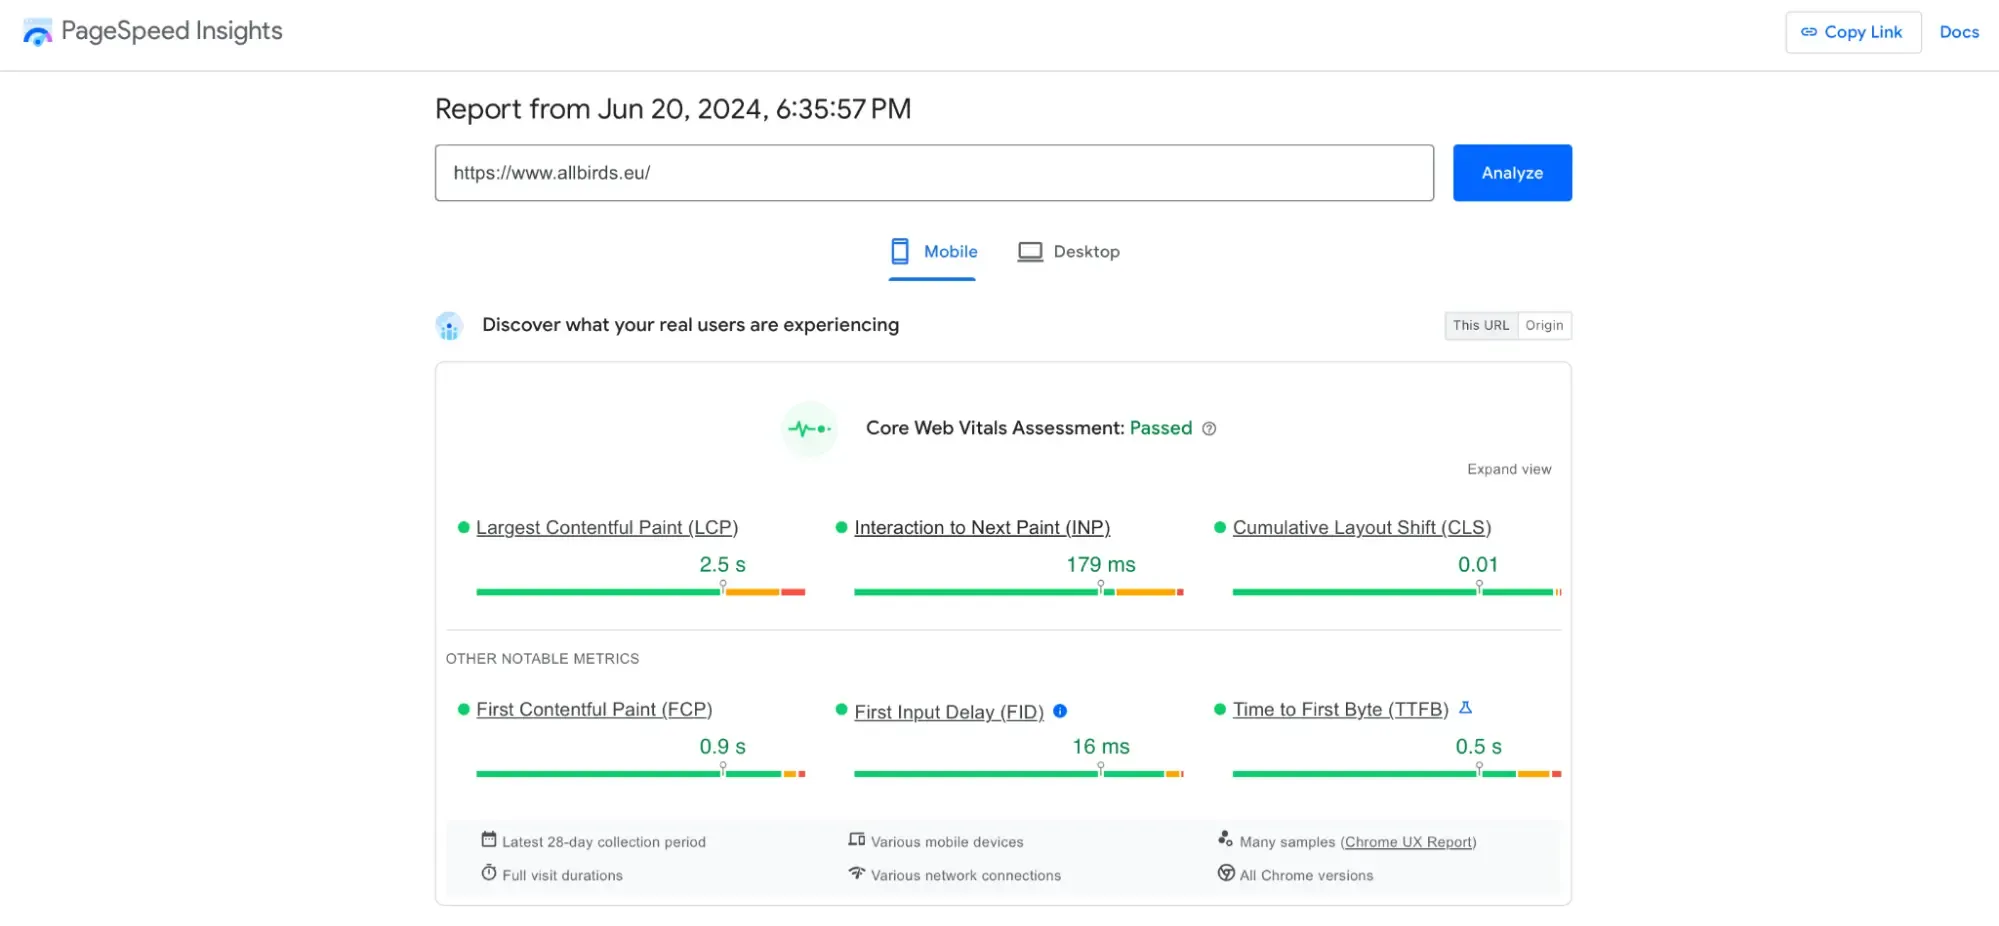This screenshot has width=1999, height=926.
Task: Open Cumulative Layout Shift (CLS) link
Action: coord(1362,527)
